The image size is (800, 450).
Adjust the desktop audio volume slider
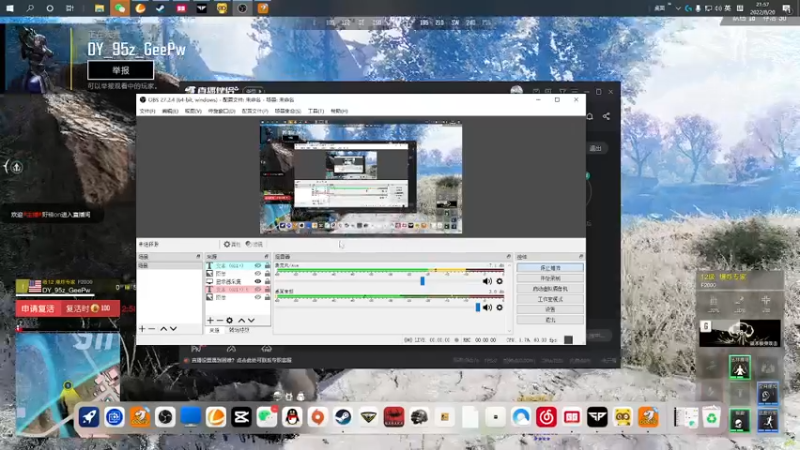point(478,307)
